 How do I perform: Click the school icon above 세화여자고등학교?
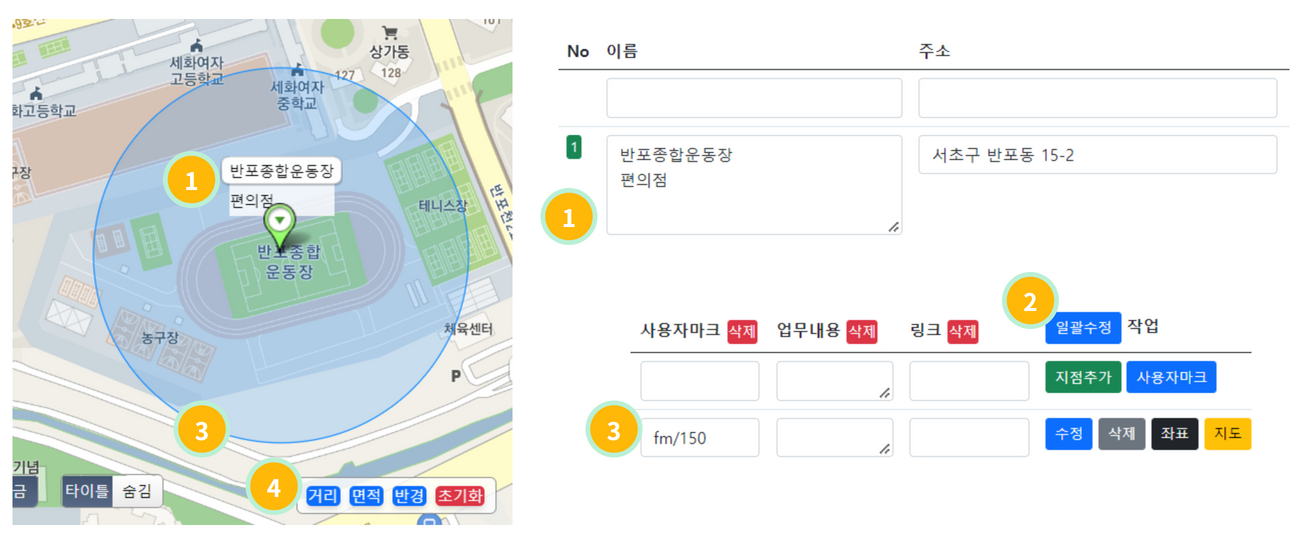(196, 45)
